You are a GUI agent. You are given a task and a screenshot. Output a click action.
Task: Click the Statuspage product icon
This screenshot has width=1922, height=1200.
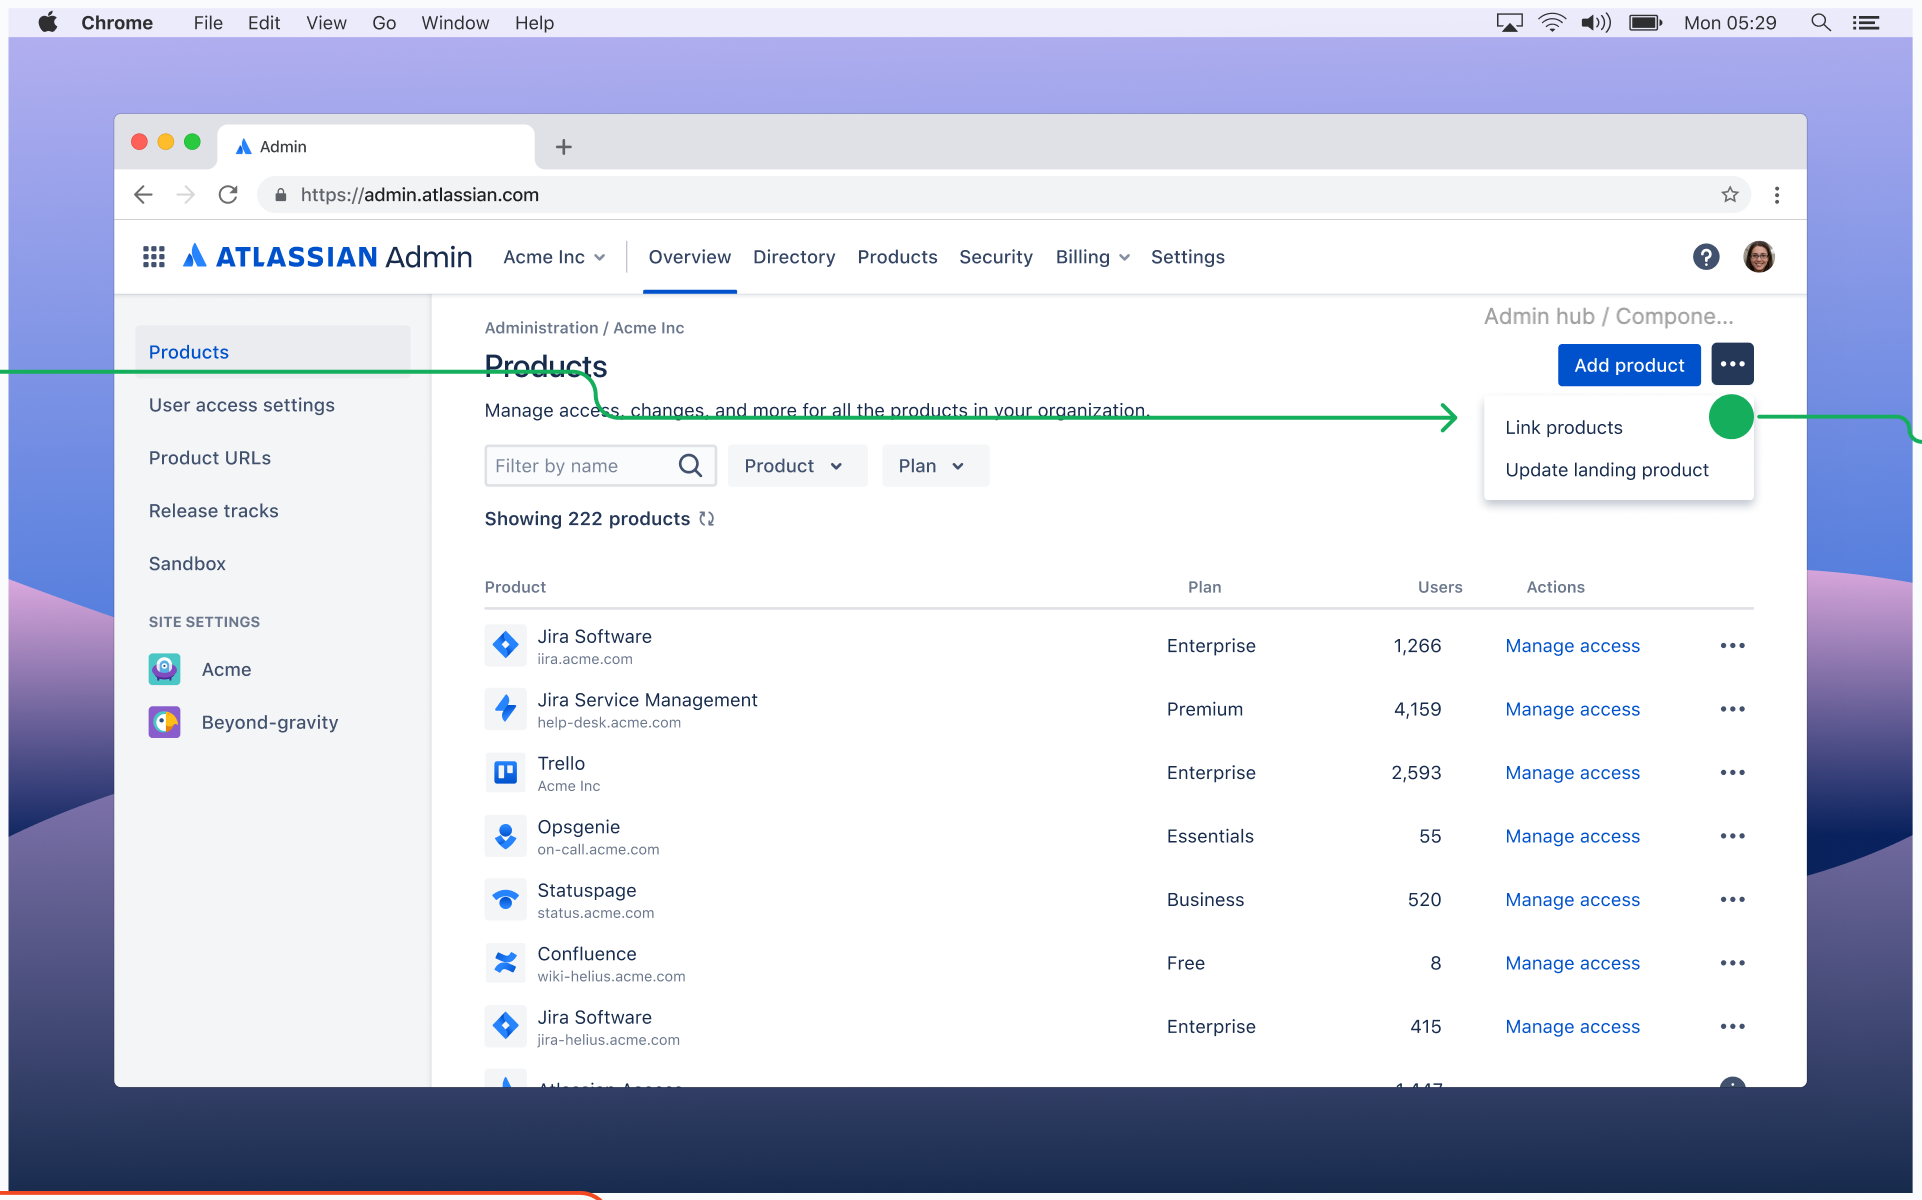(x=506, y=899)
